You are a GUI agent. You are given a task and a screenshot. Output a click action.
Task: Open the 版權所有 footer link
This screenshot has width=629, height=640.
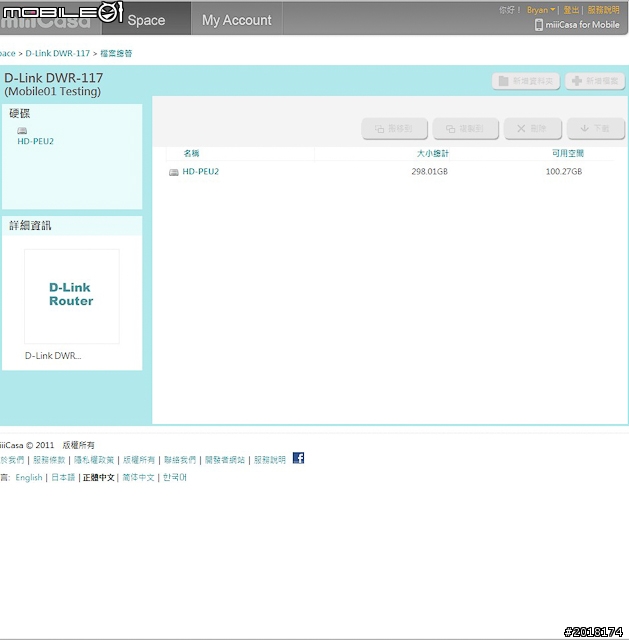click(139, 460)
